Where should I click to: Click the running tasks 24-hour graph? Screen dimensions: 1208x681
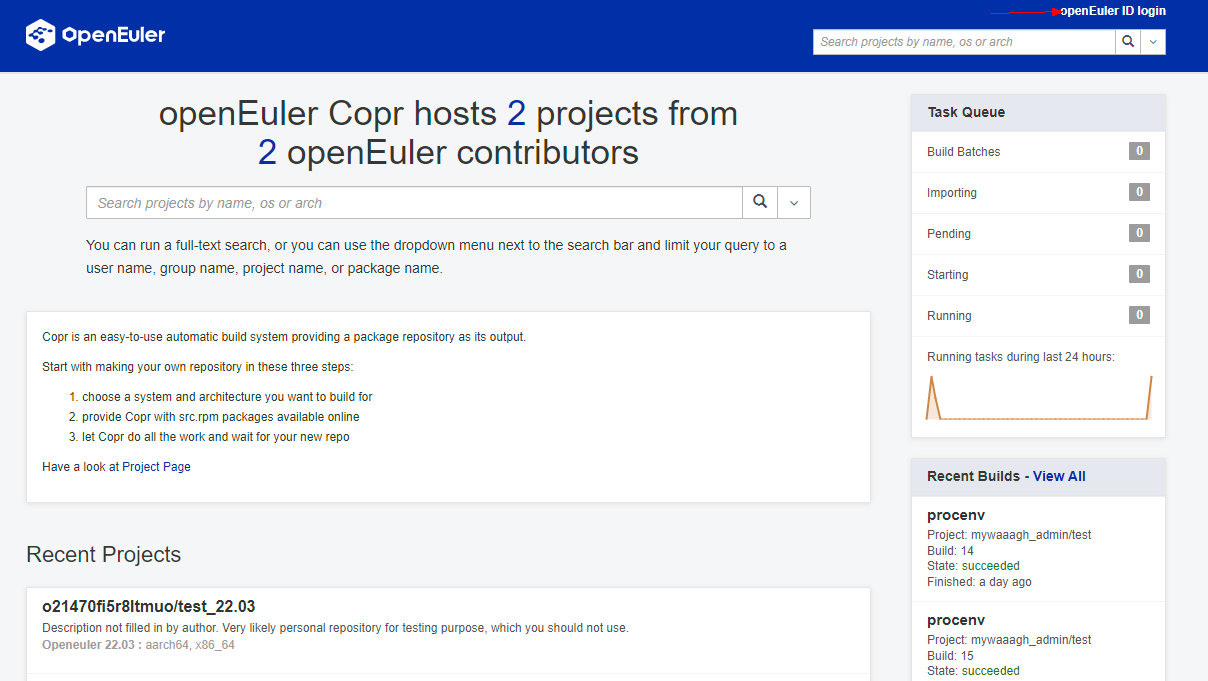tap(1038, 397)
